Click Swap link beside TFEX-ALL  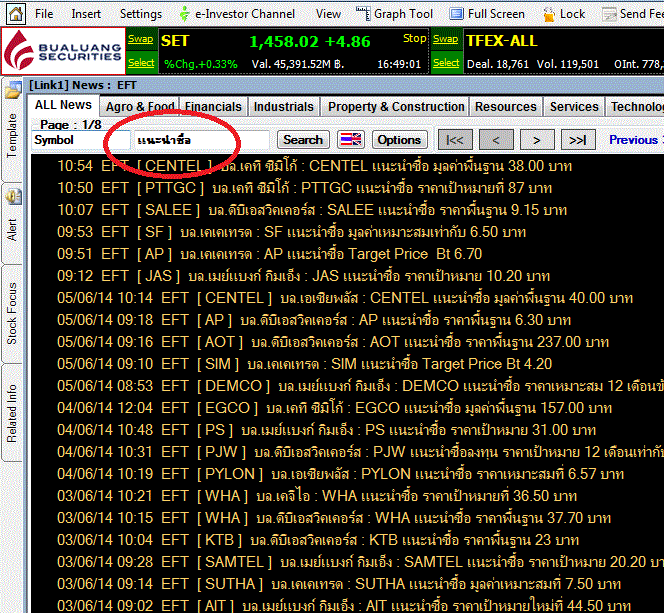click(x=445, y=39)
